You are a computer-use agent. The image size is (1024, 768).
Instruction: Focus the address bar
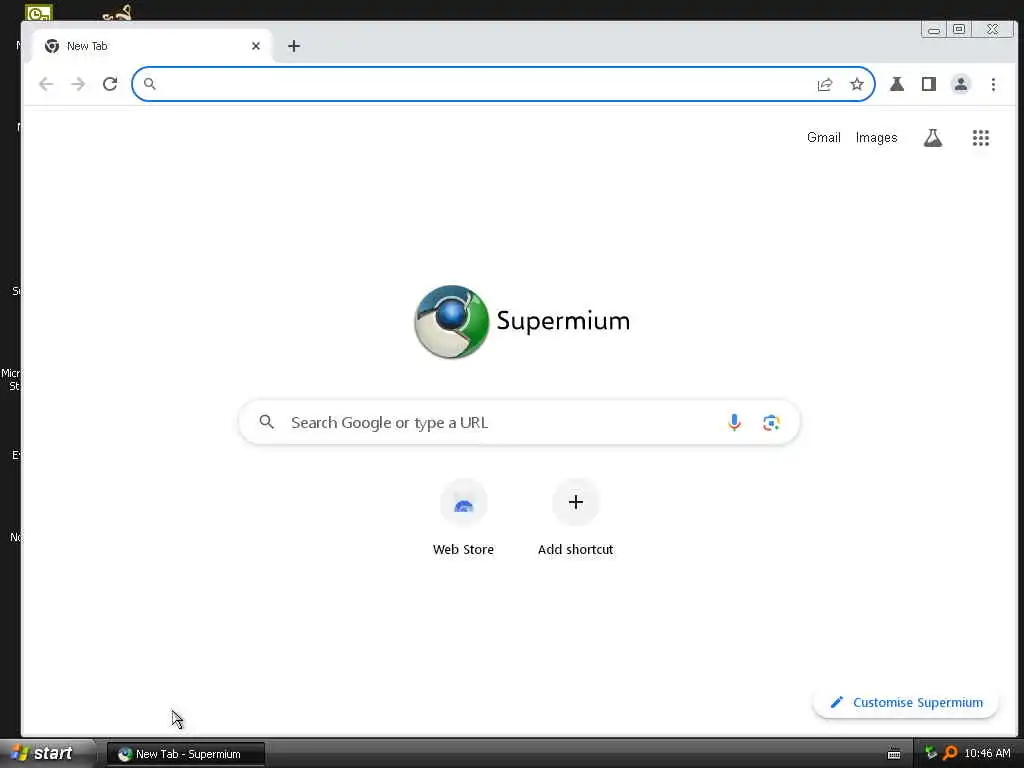coord(503,84)
